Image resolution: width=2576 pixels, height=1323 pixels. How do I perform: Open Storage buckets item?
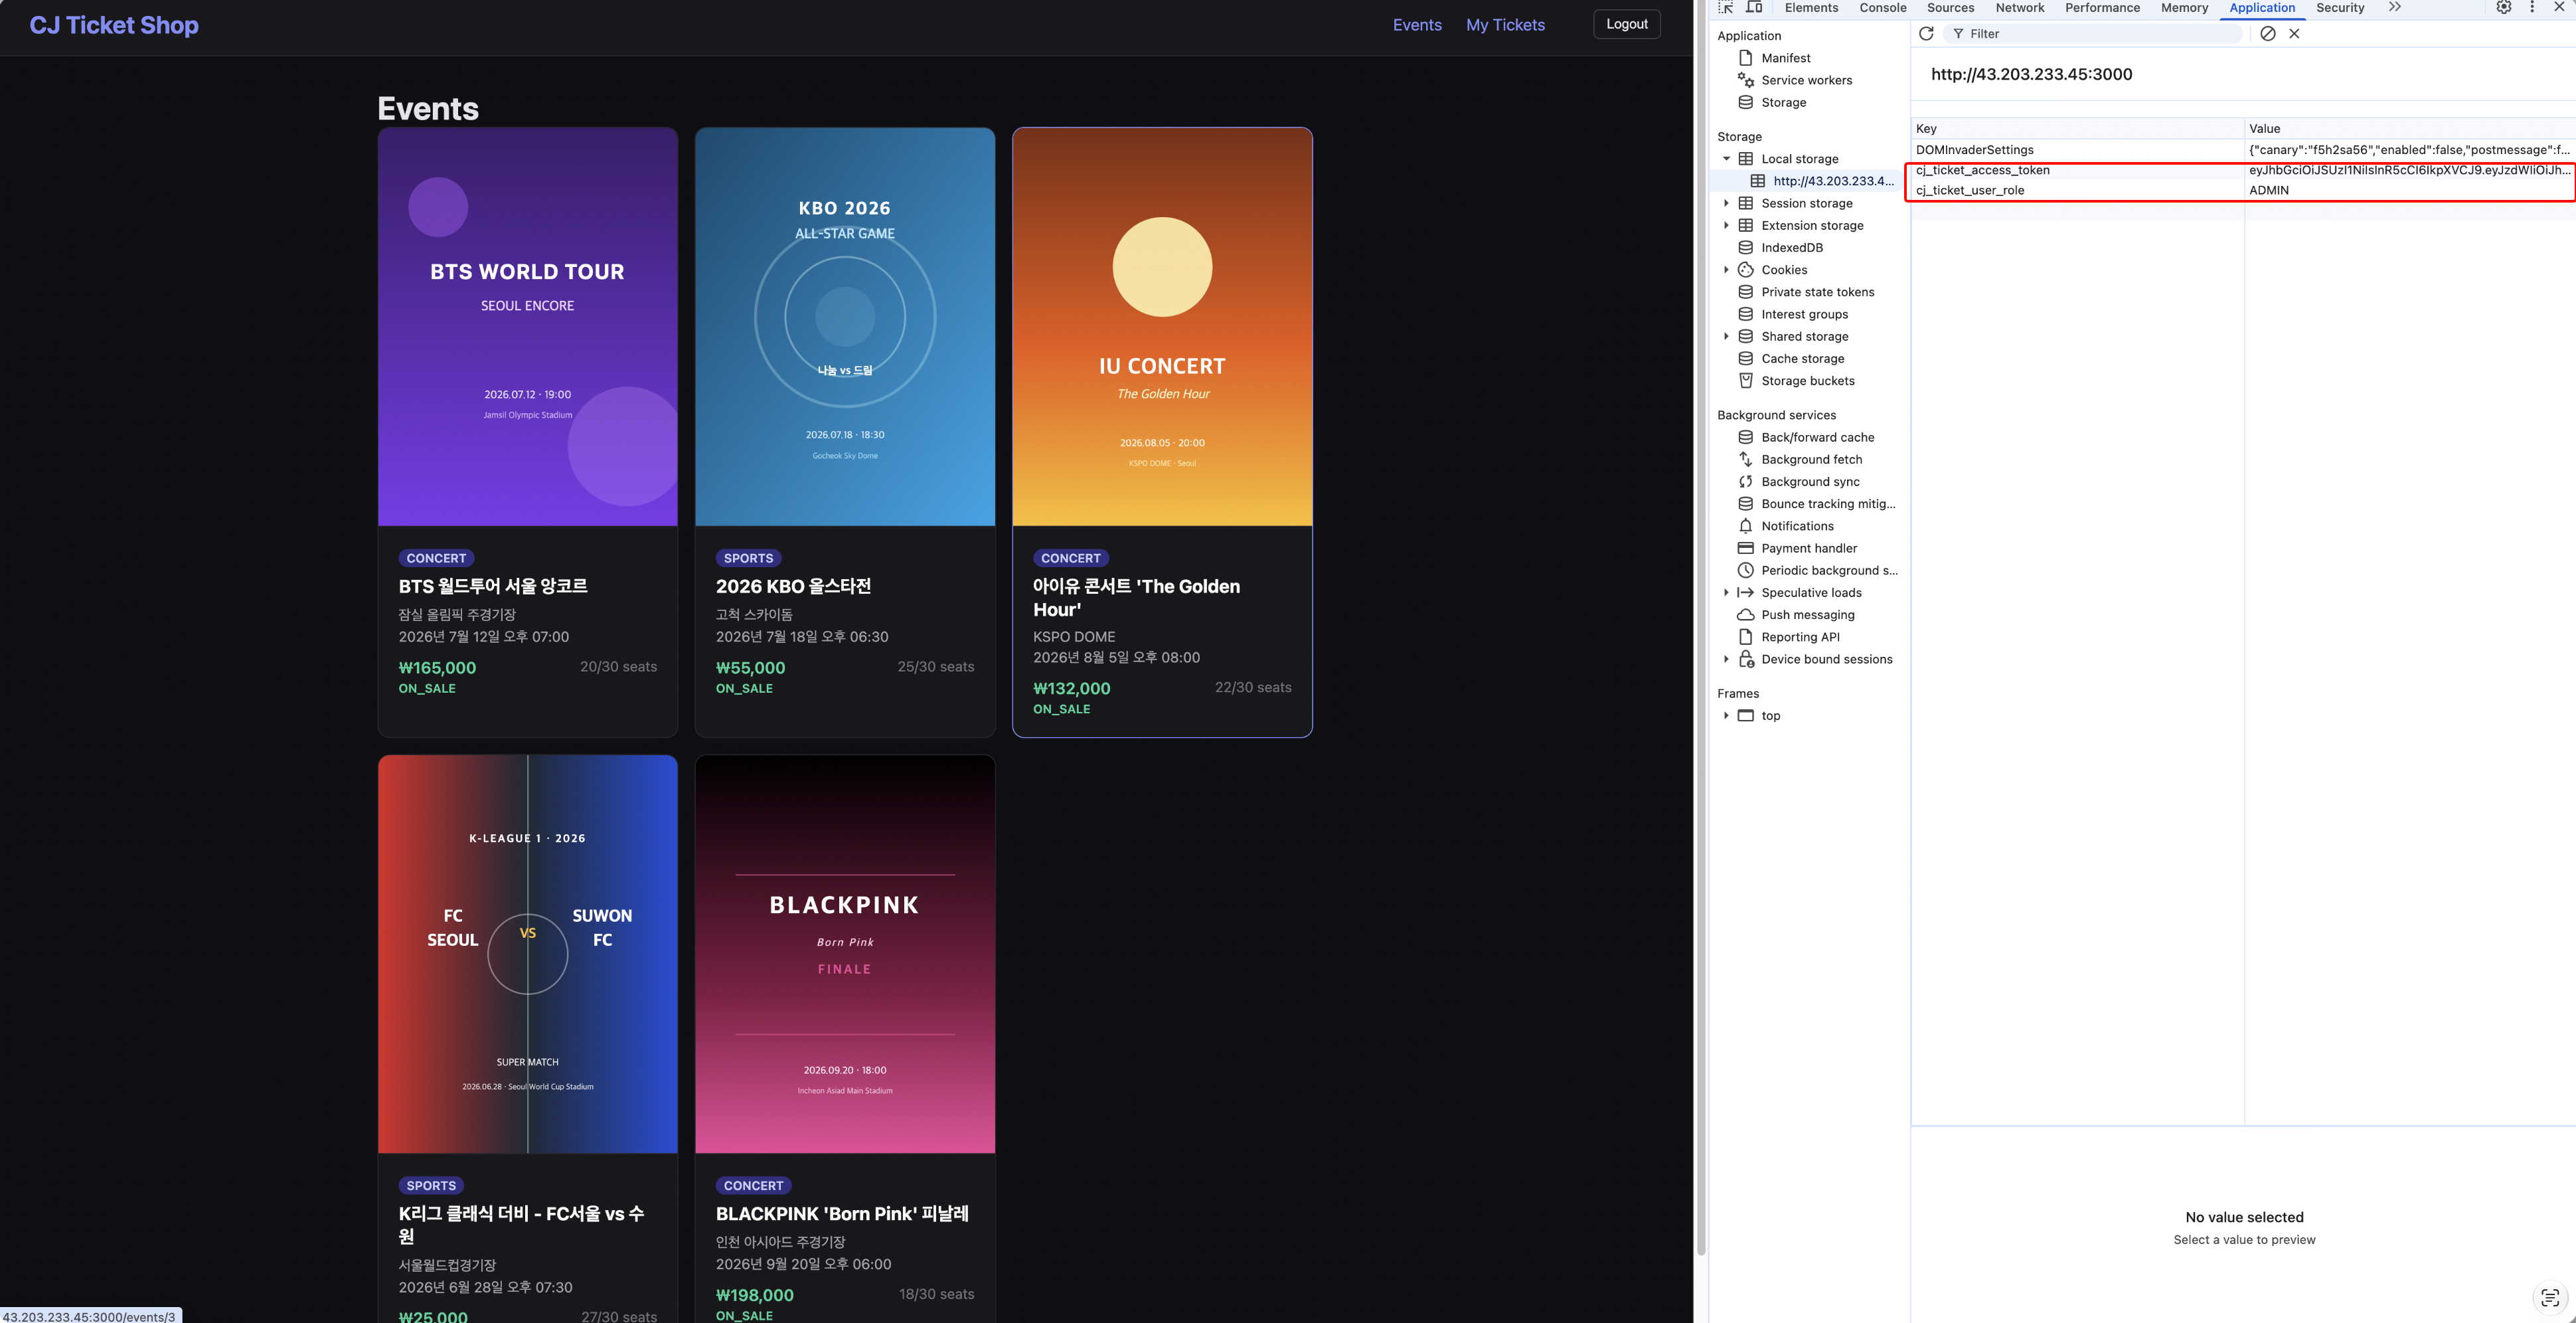click(x=1807, y=381)
